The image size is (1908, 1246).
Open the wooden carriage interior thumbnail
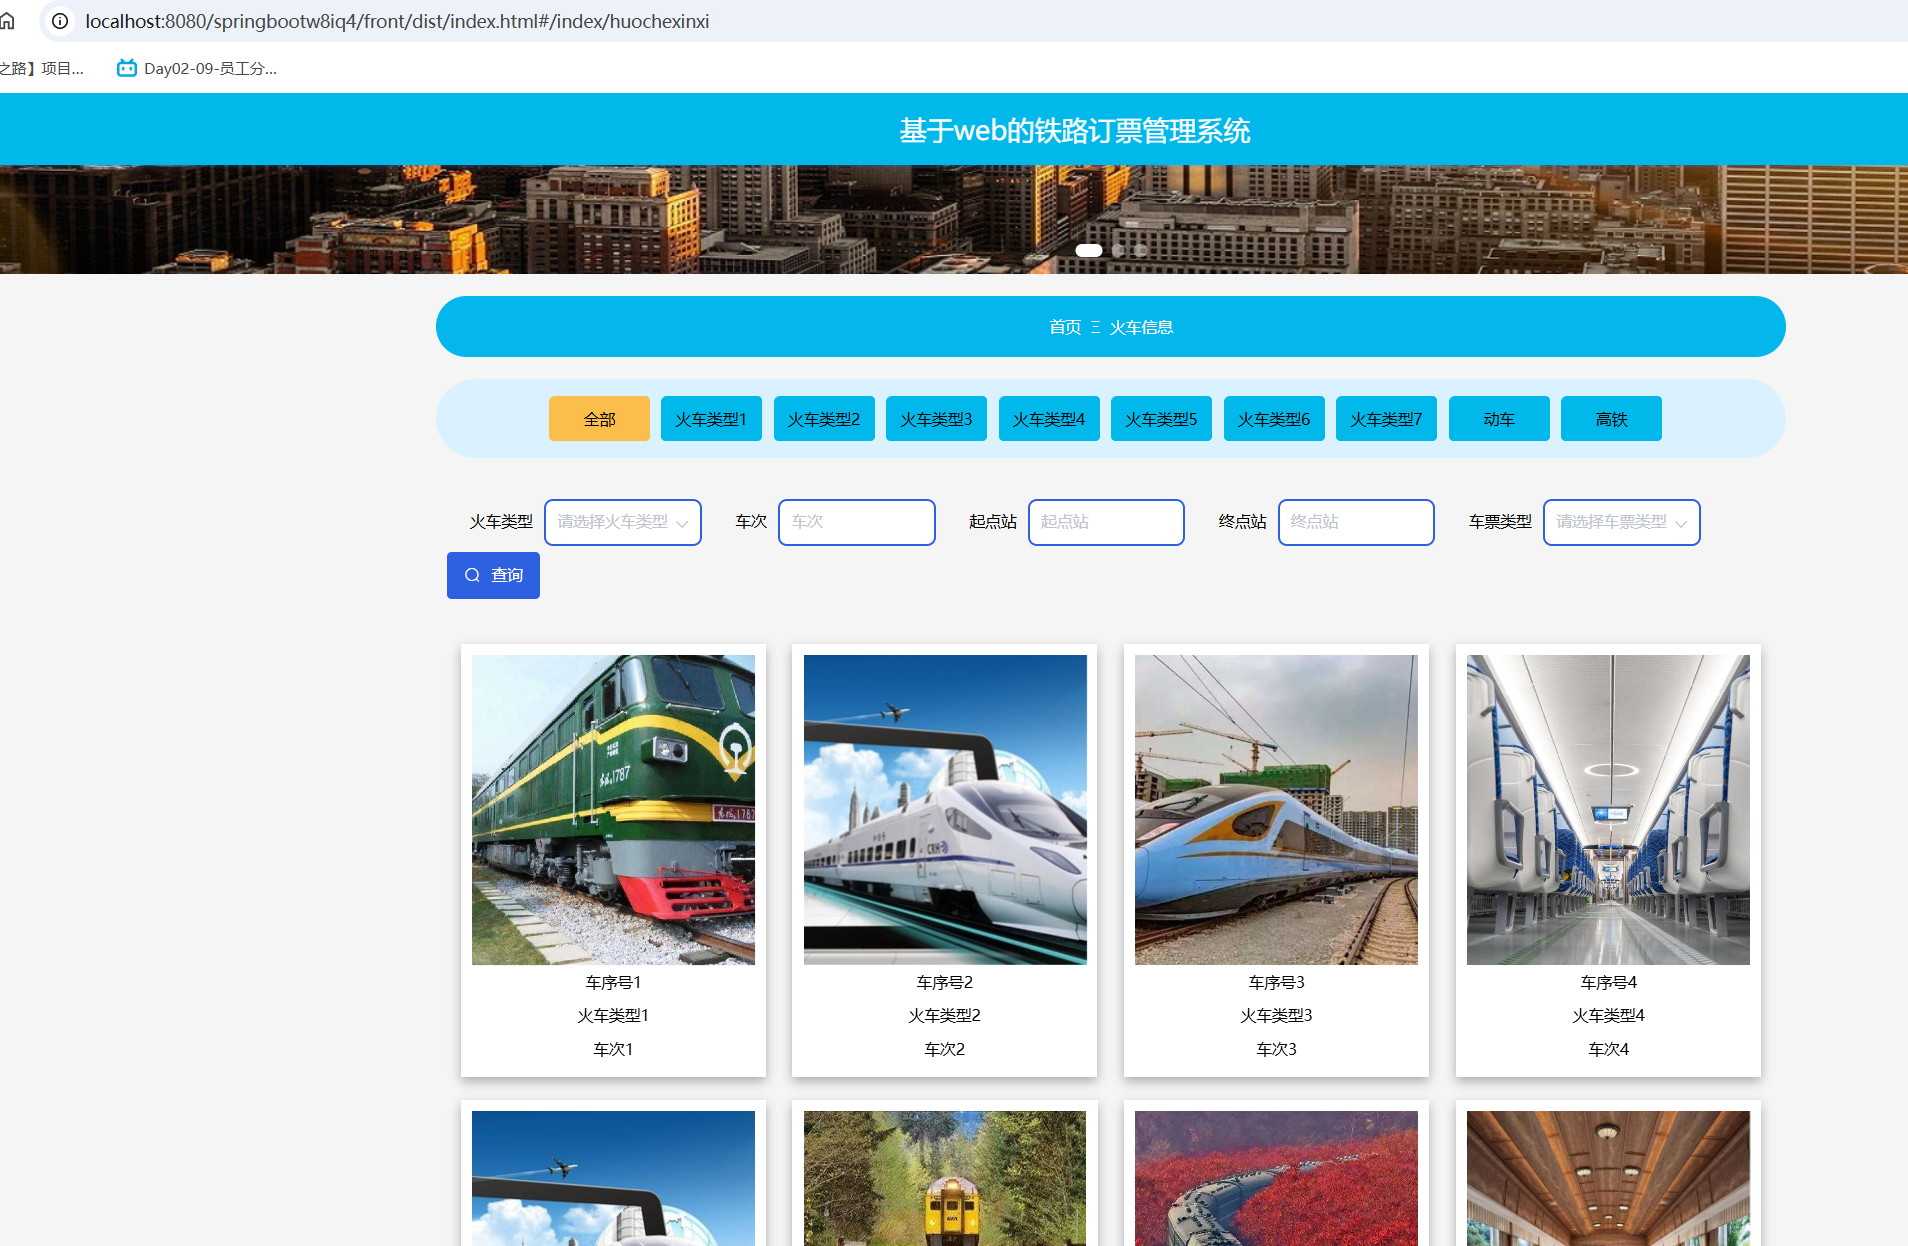pyautogui.click(x=1608, y=1178)
